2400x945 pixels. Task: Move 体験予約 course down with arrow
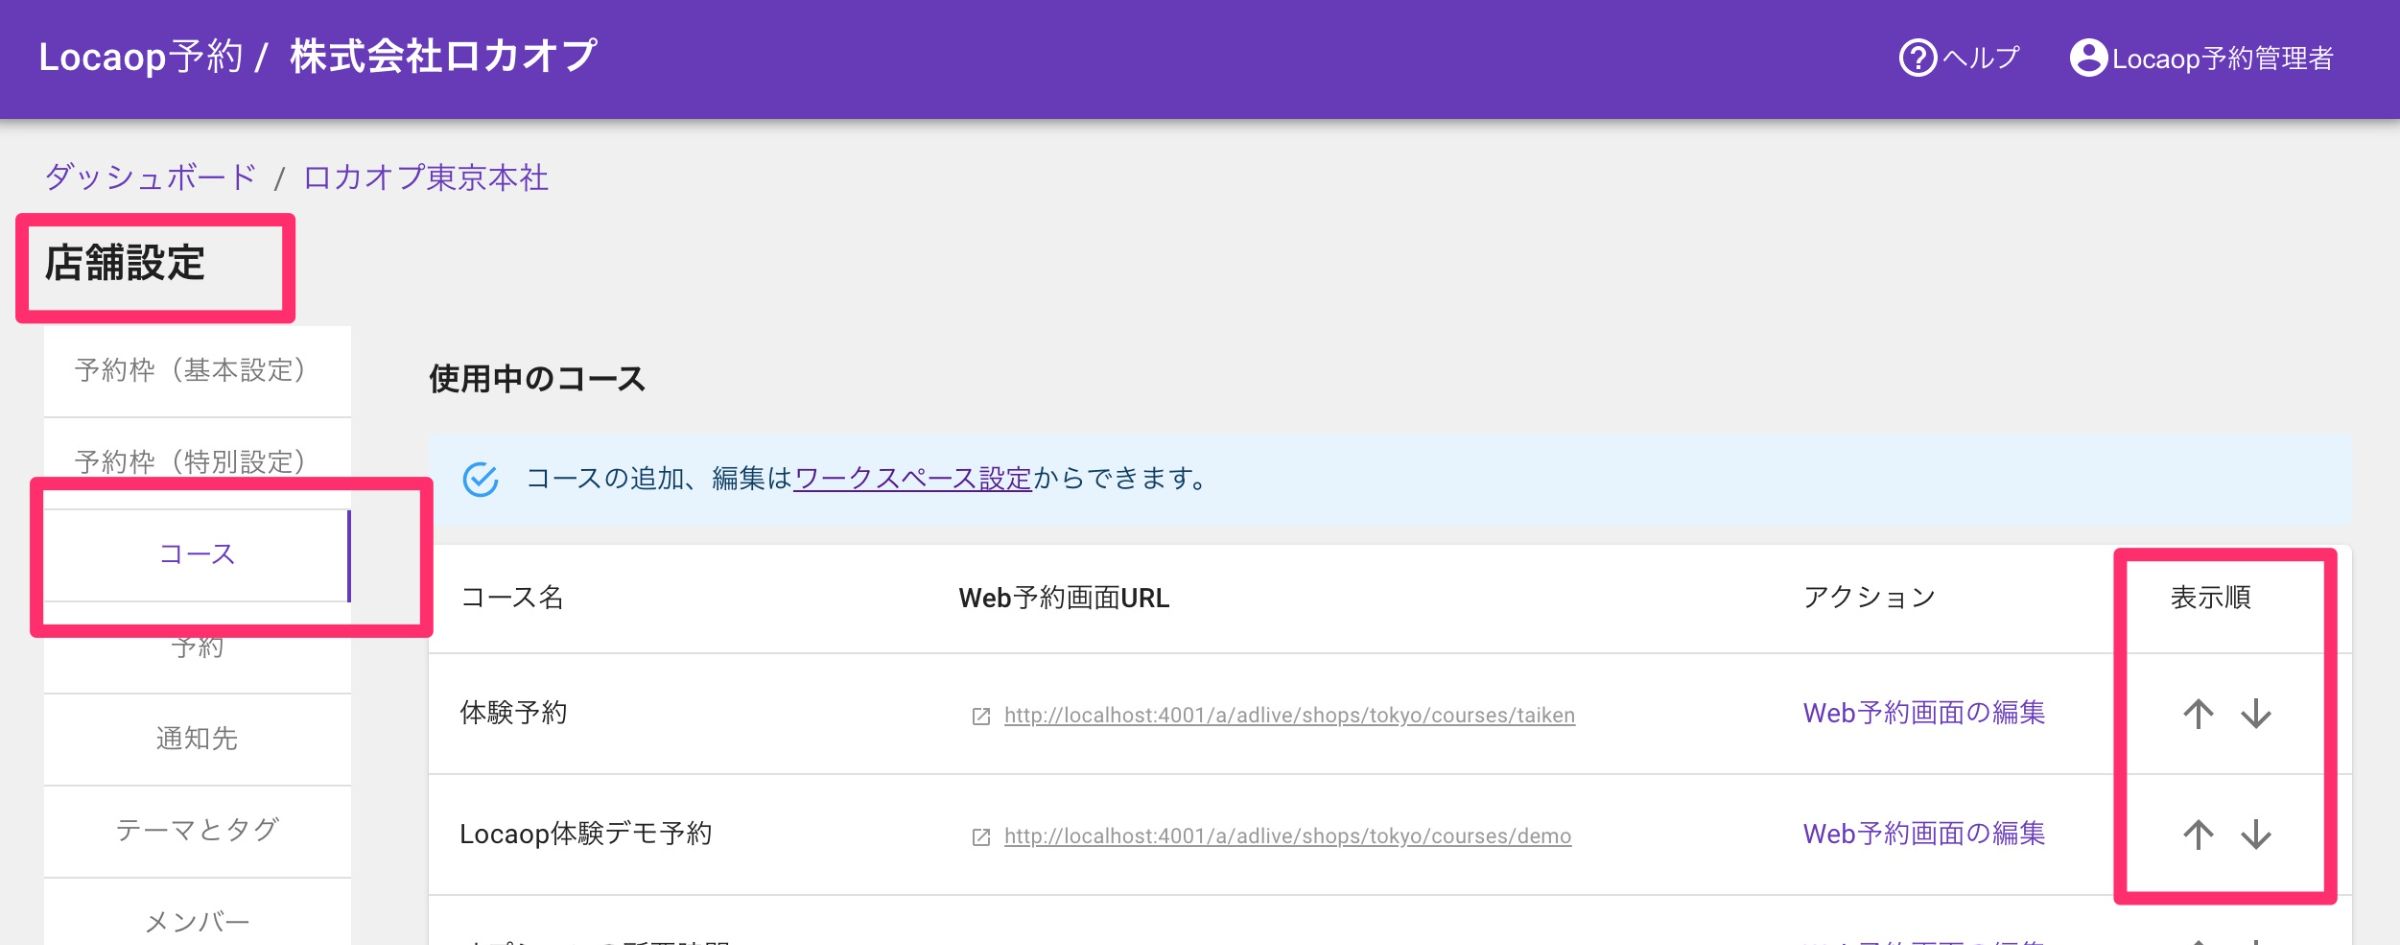pos(2256,714)
